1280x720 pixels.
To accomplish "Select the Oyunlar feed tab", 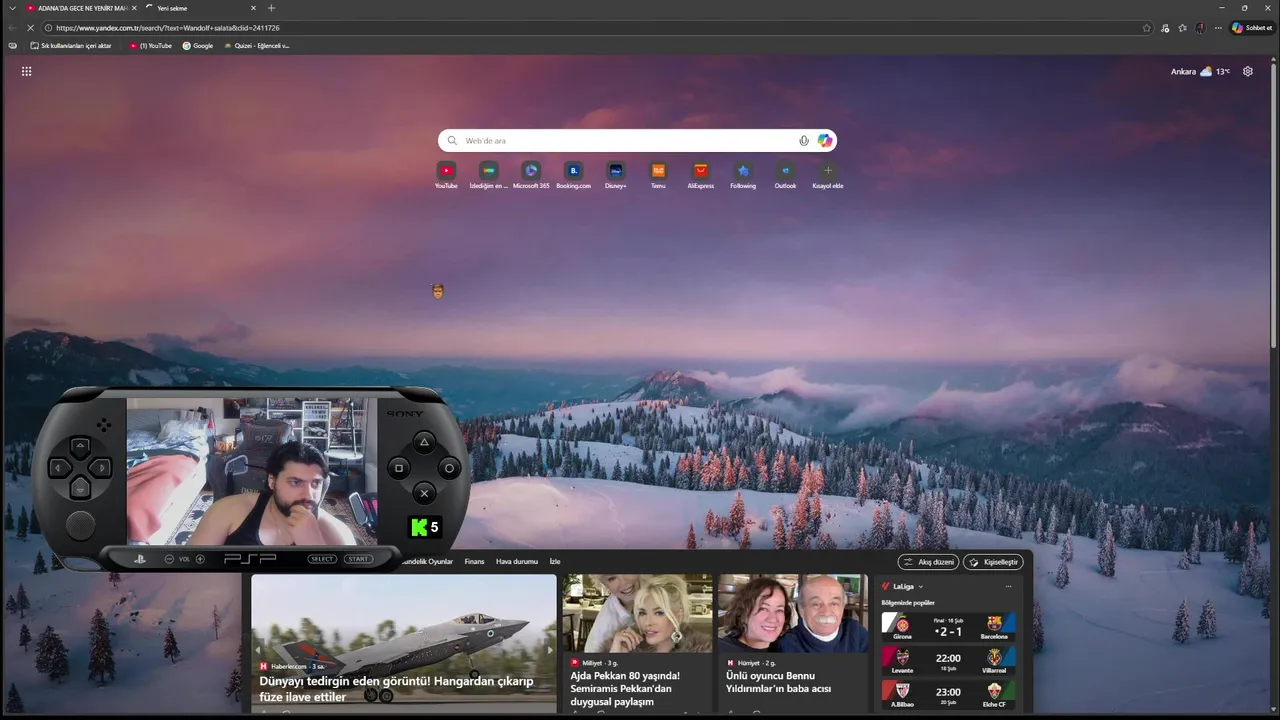I will pyautogui.click(x=427, y=562).
